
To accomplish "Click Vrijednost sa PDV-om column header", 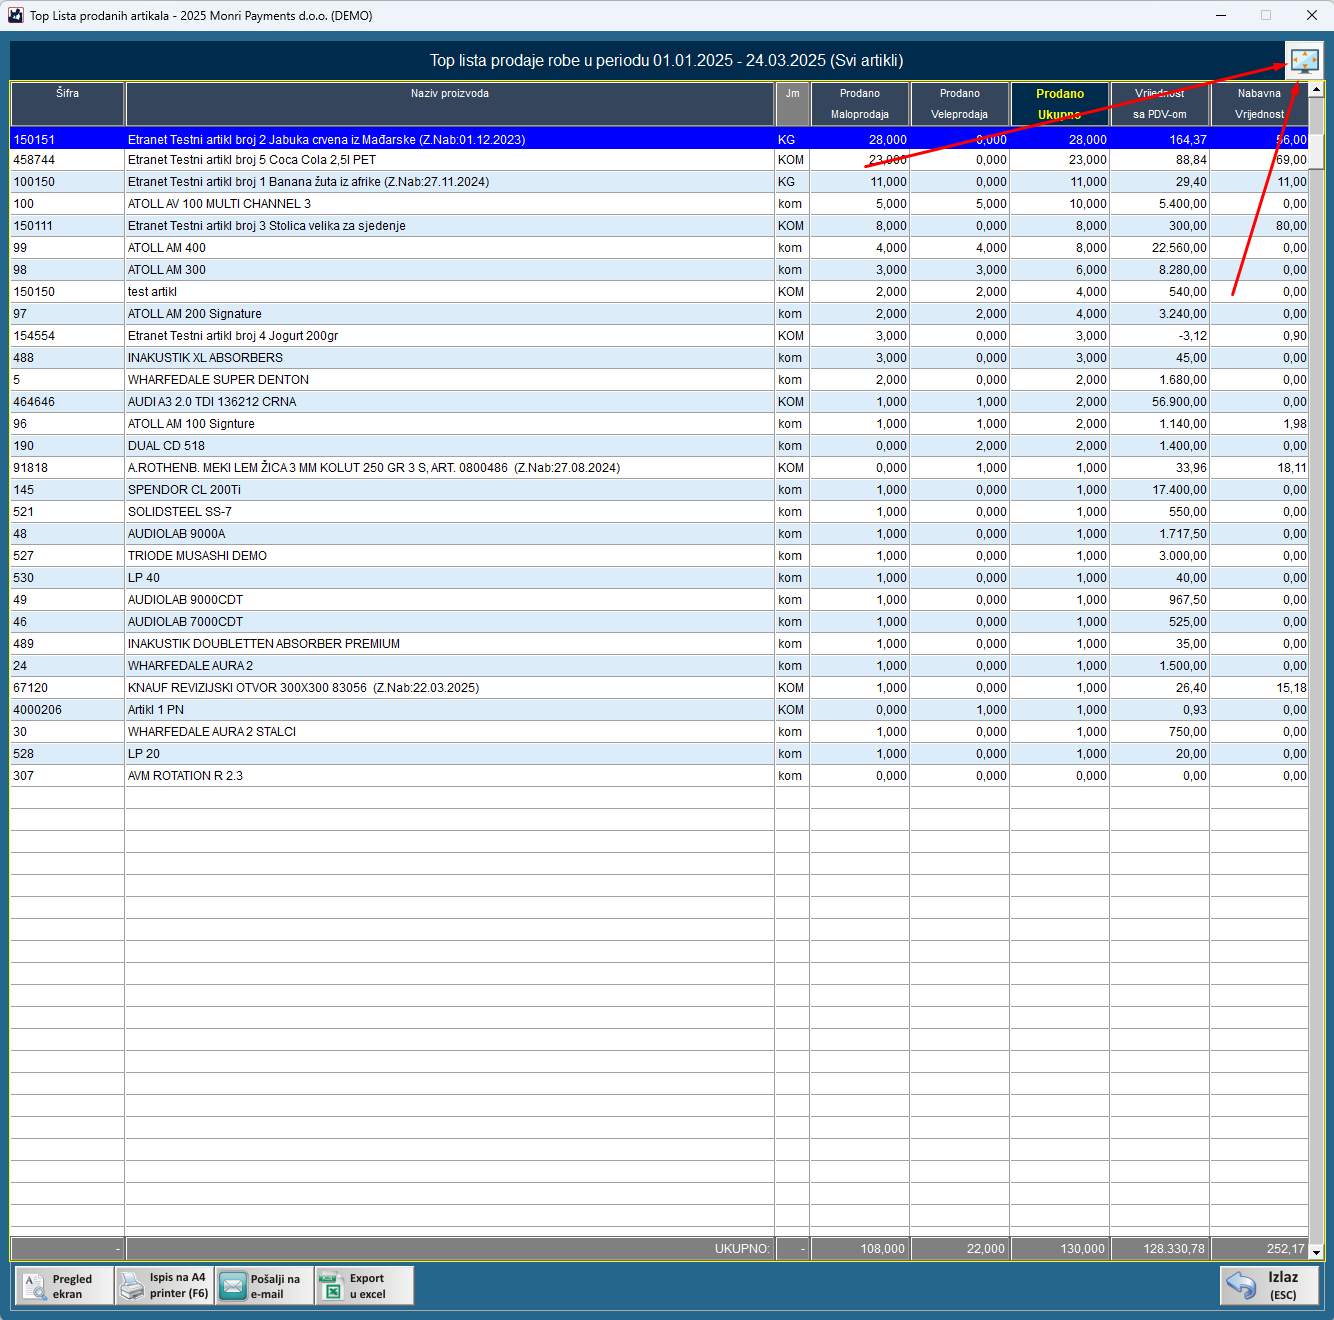I will click(x=1160, y=104).
